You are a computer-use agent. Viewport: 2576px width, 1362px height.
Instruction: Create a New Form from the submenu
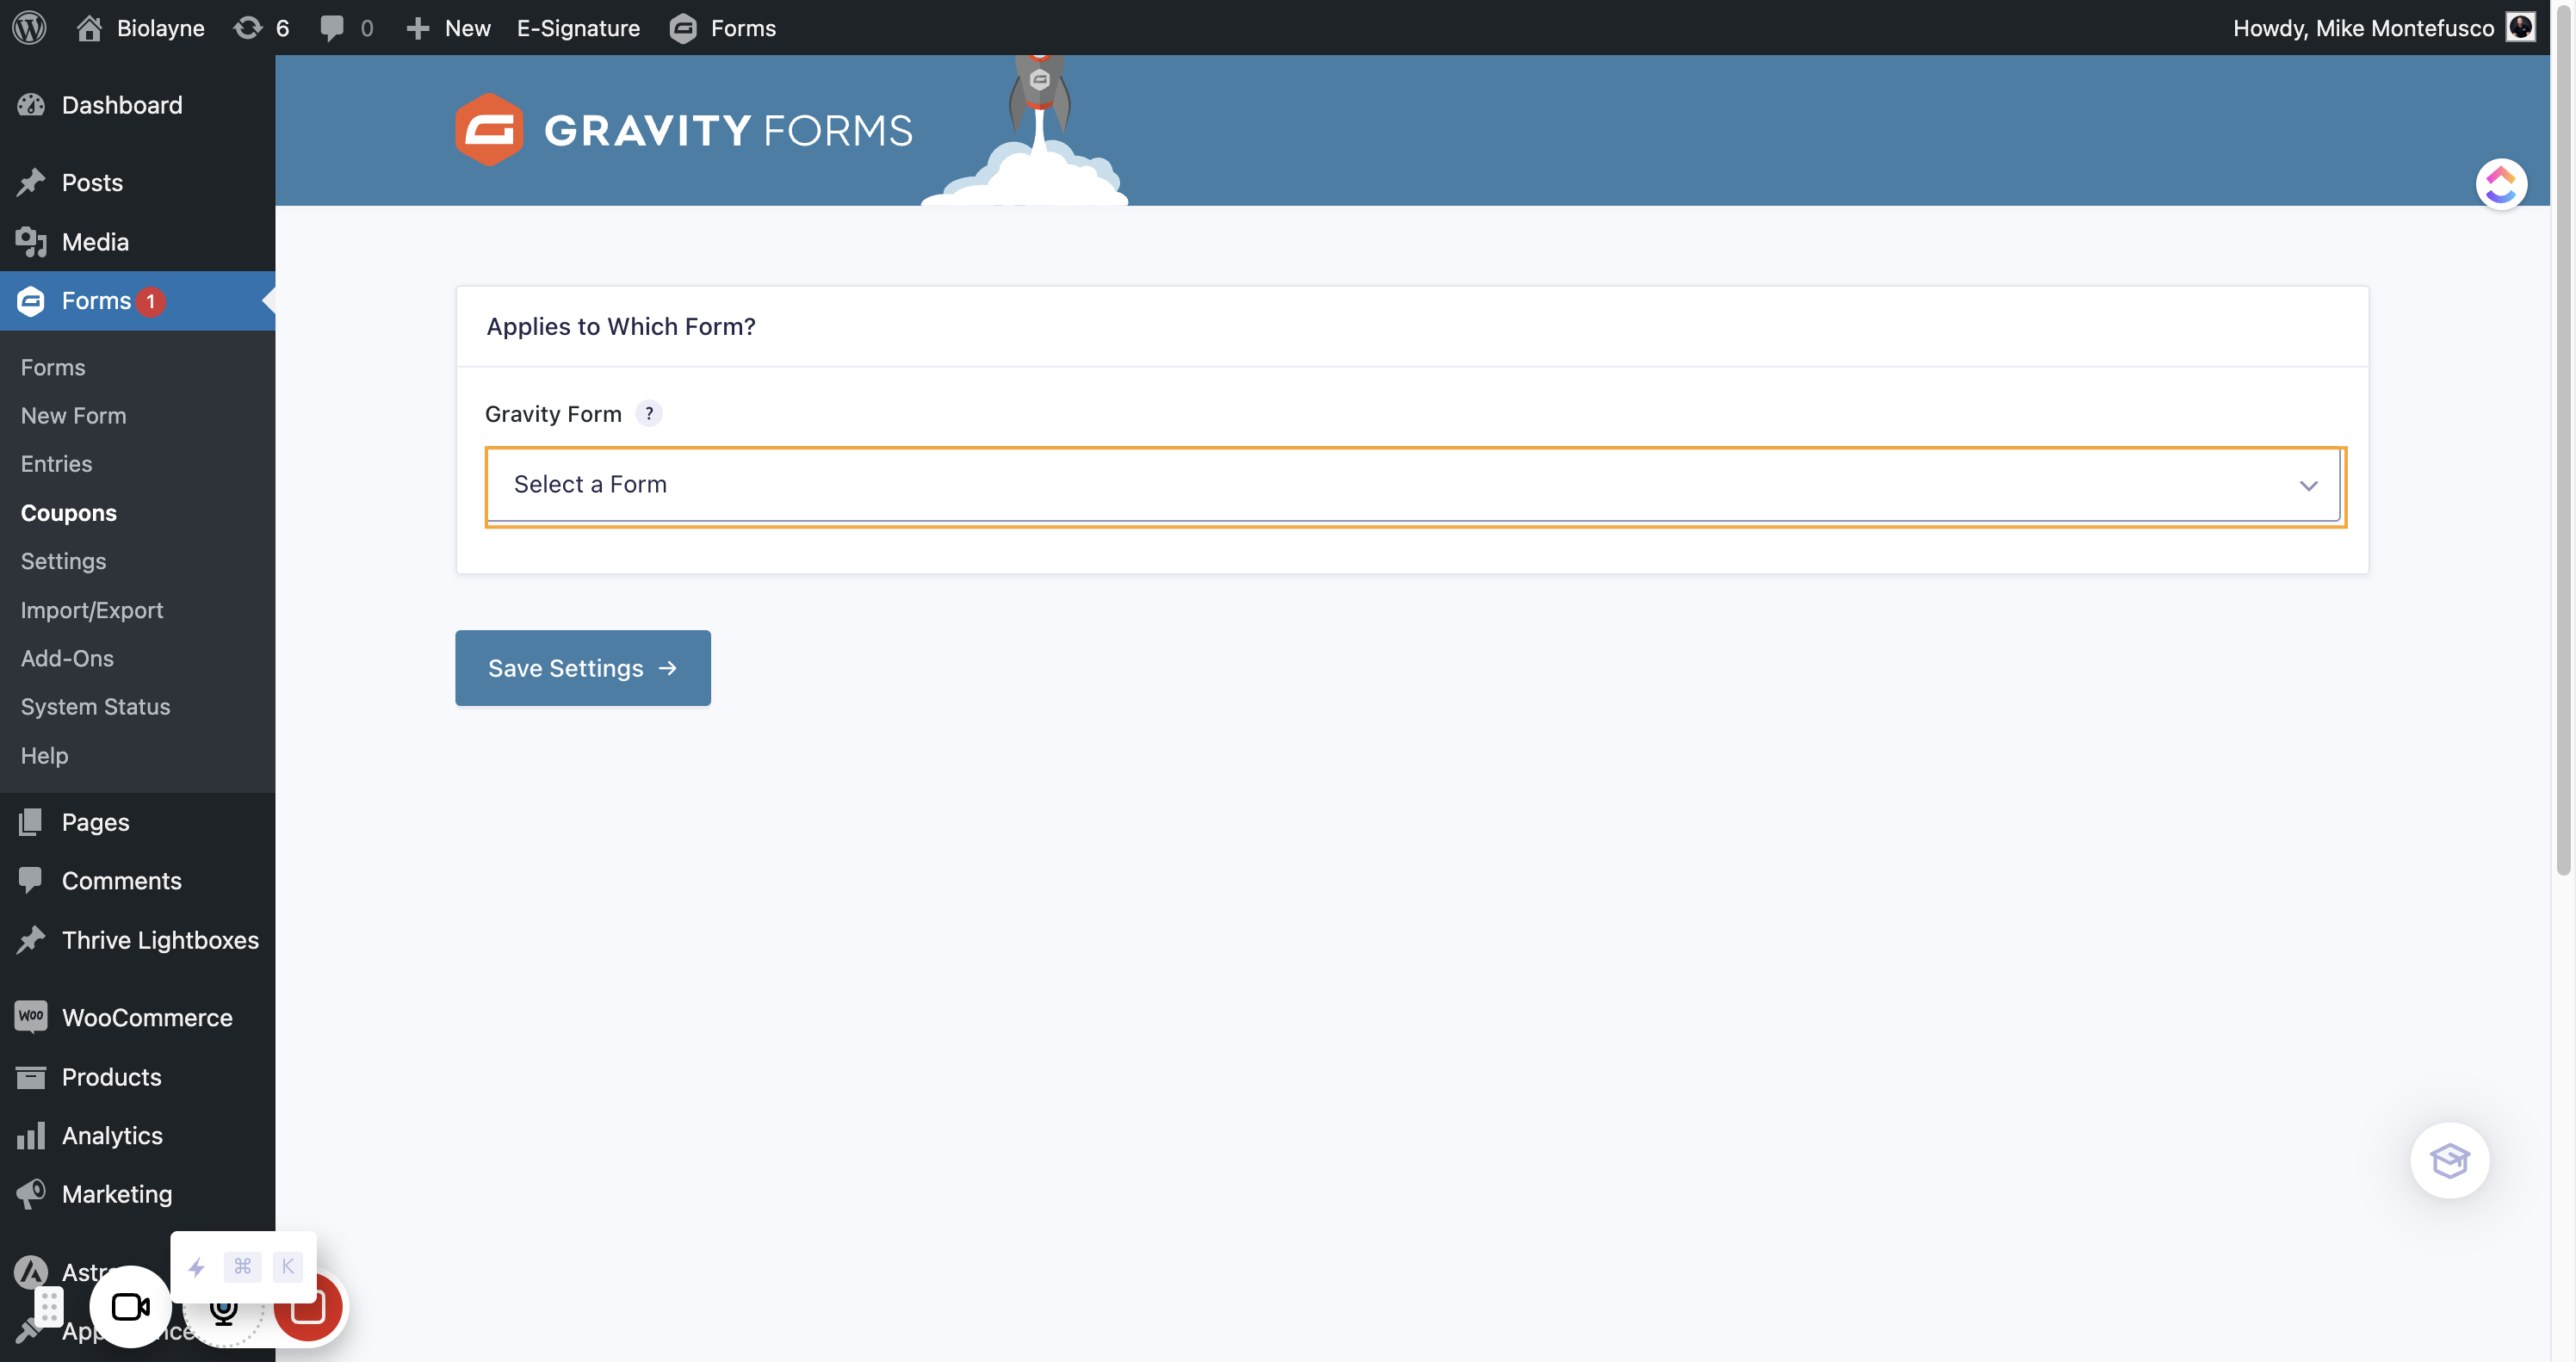coord(74,415)
